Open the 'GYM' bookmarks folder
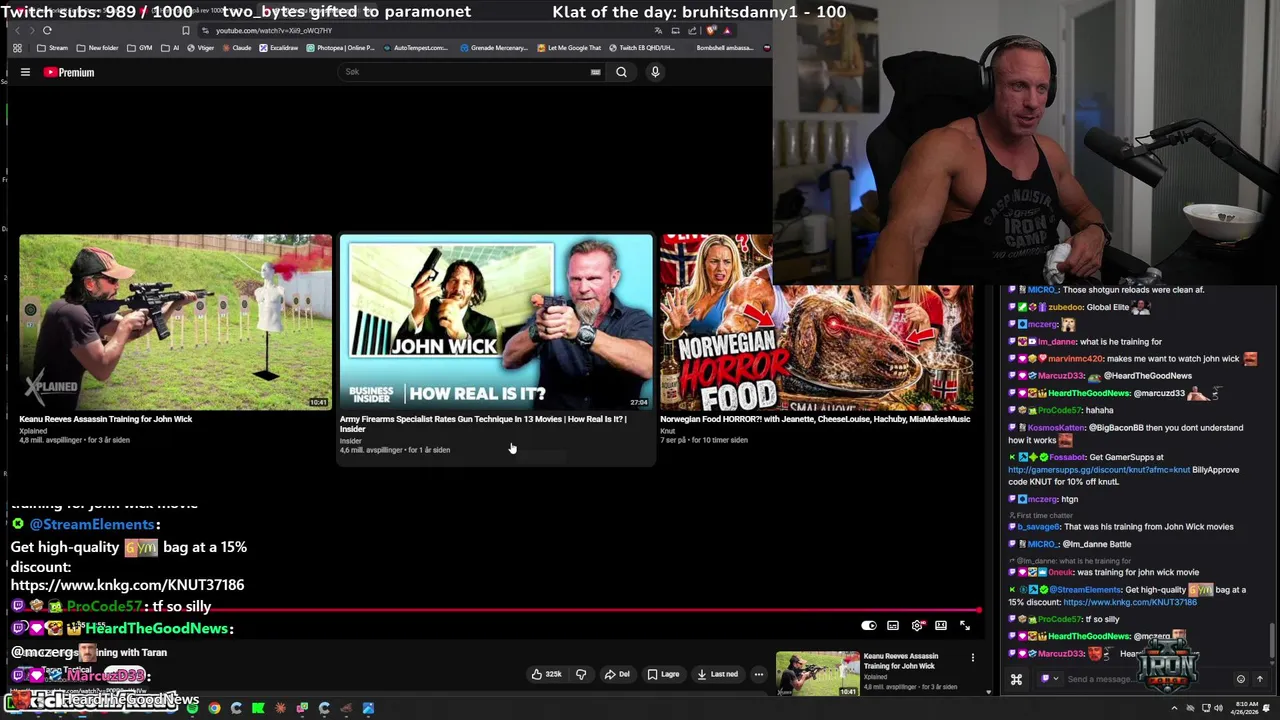Image resolution: width=1280 pixels, height=720 pixels. (x=140, y=48)
